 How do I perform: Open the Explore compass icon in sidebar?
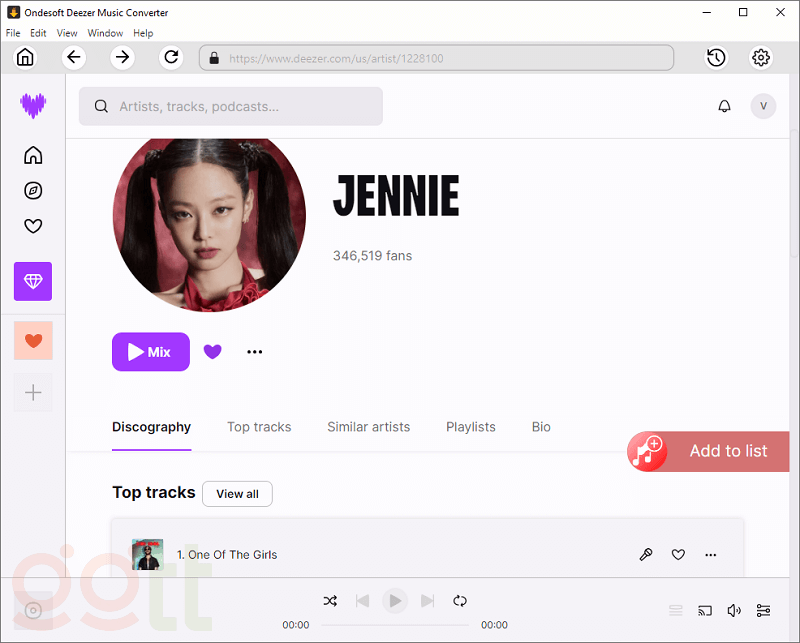33,191
